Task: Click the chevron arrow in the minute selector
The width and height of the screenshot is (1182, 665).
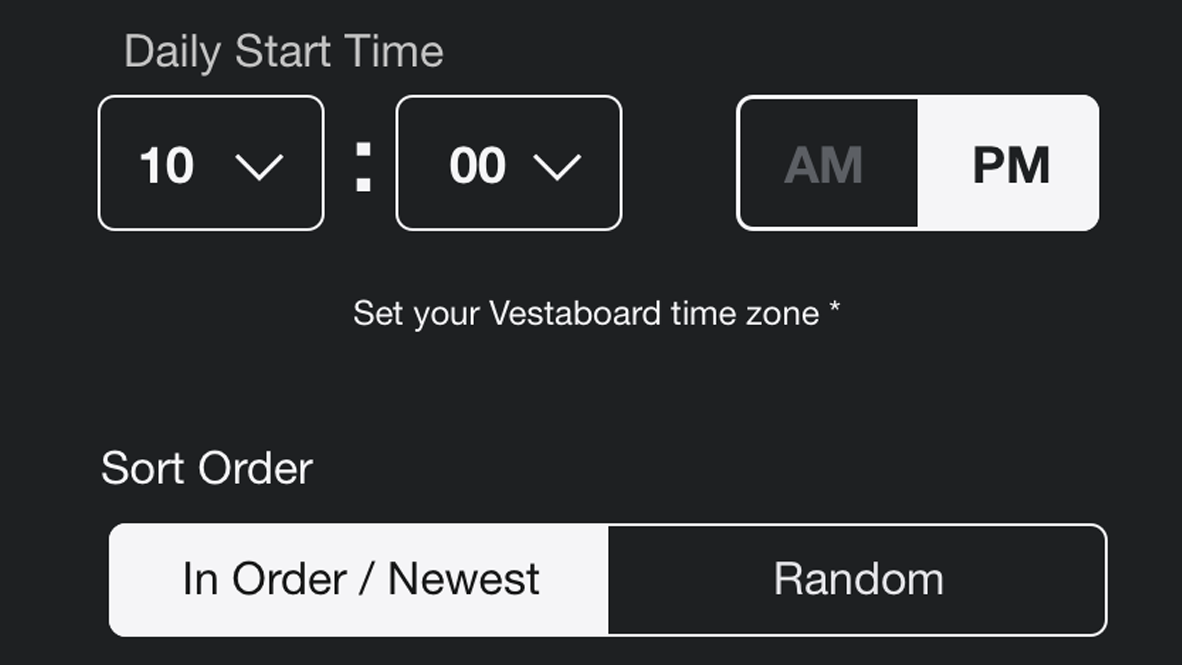Action: point(557,166)
